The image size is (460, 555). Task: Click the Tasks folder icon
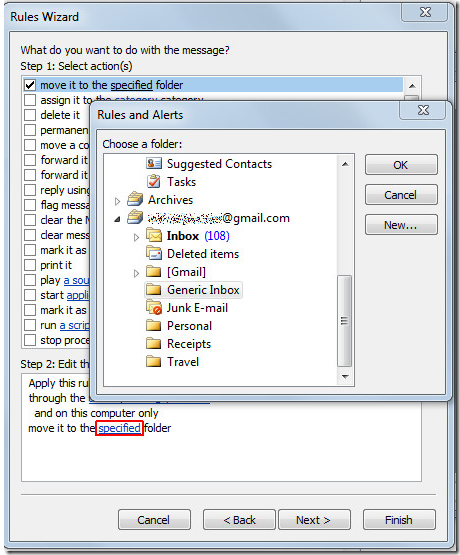point(154,181)
